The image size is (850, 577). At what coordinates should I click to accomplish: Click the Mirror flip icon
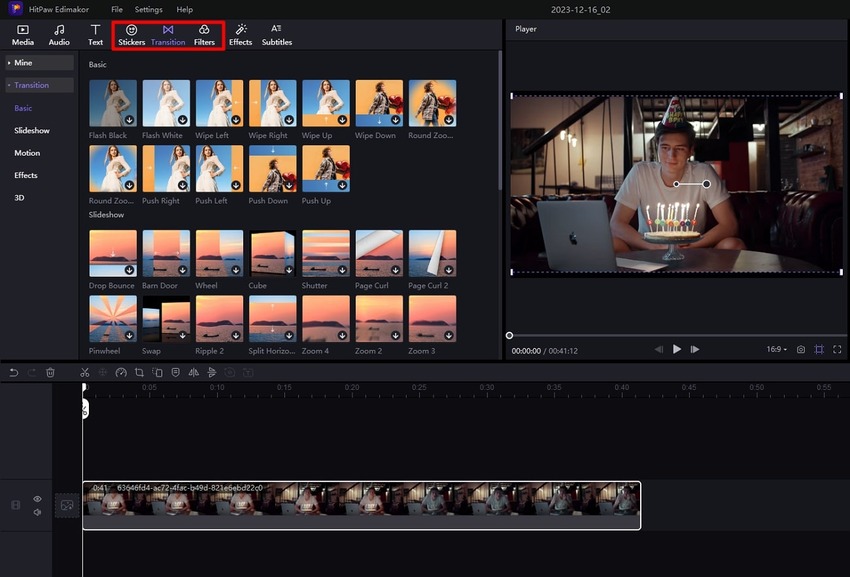coord(194,371)
